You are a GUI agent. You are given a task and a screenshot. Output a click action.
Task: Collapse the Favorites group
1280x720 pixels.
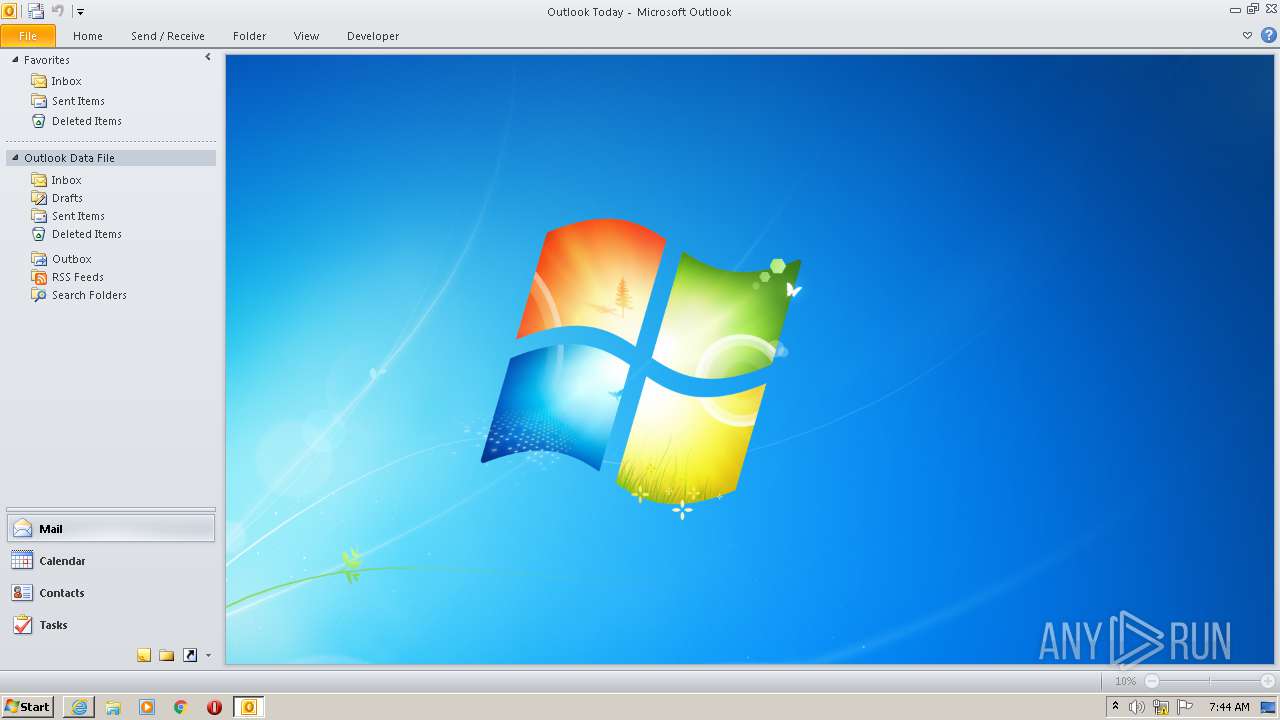tap(15, 59)
